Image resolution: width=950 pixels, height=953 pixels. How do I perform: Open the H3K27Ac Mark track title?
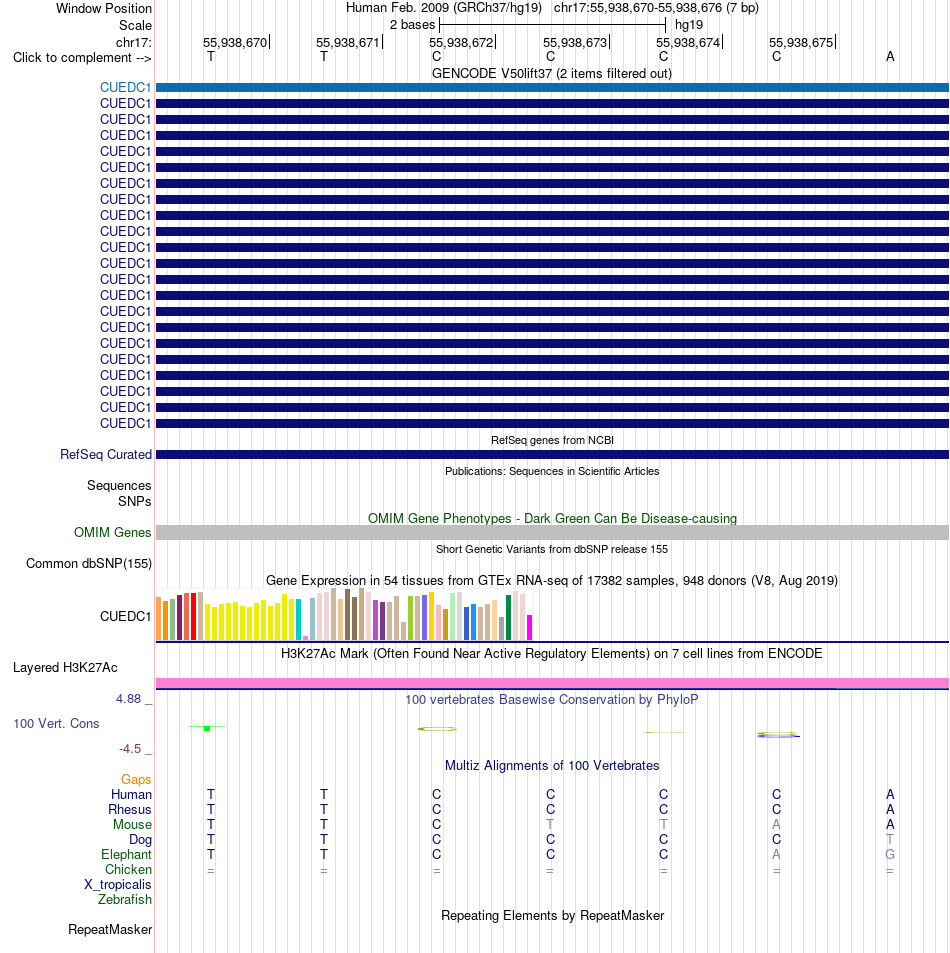point(552,653)
